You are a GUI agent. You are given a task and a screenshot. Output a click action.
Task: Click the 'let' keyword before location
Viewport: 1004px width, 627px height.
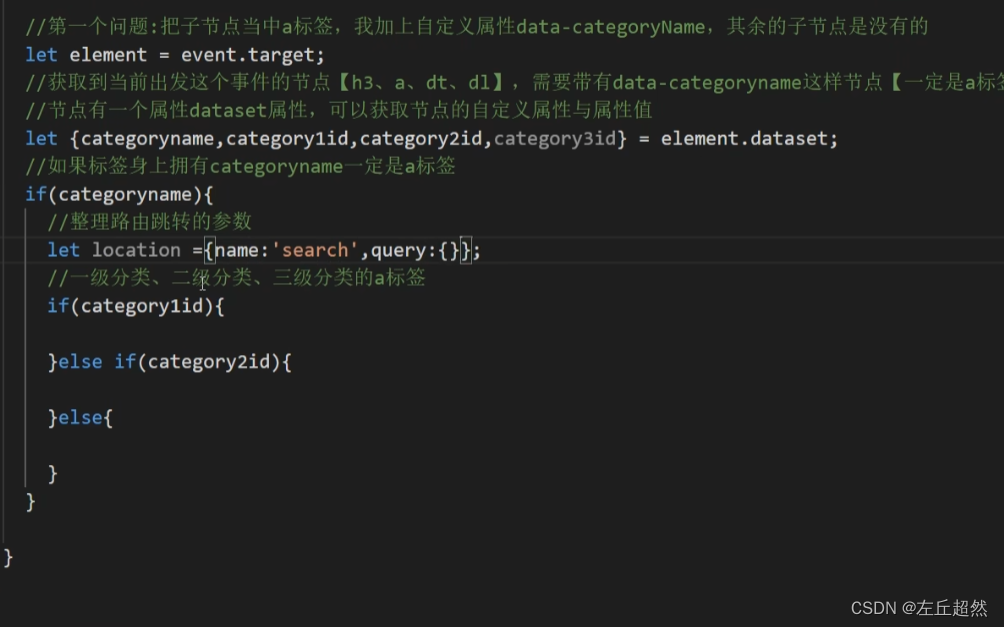tap(63, 250)
